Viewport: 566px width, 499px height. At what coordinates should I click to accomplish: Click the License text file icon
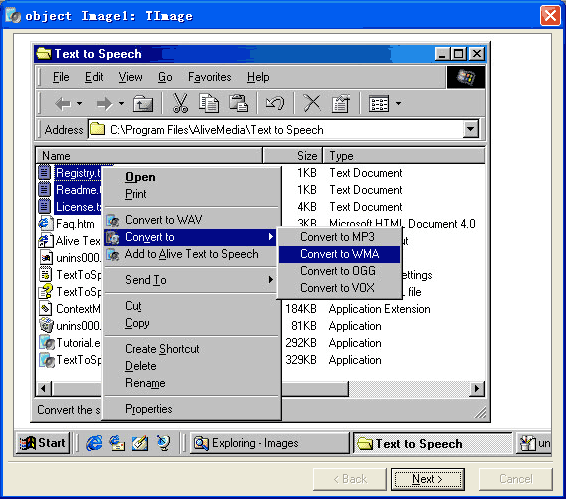[45, 207]
